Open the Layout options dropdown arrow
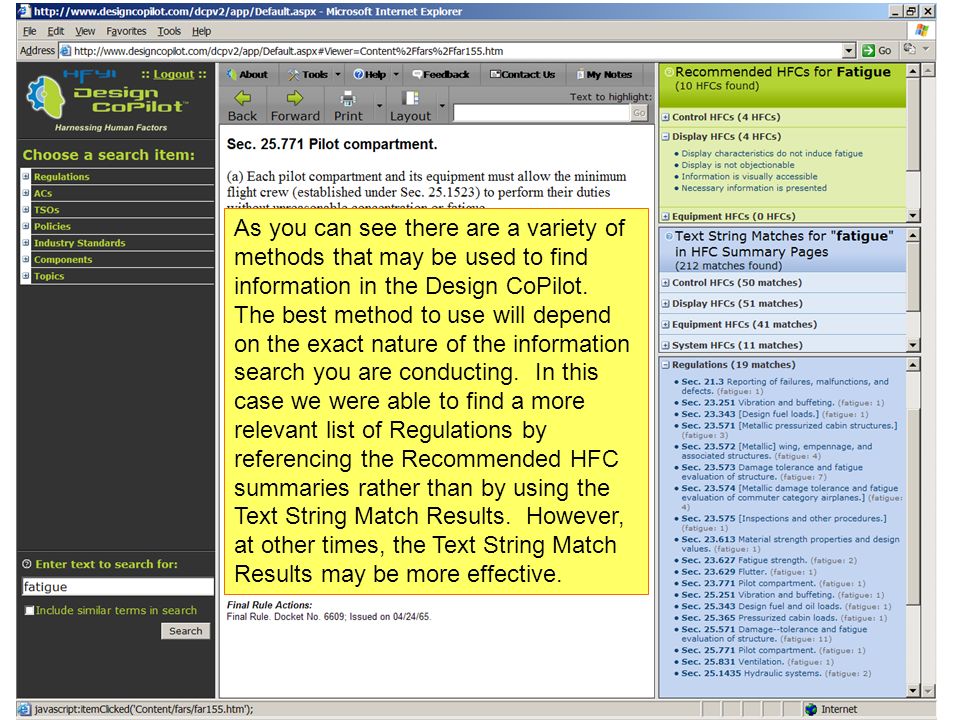960x720 pixels. coord(442,105)
